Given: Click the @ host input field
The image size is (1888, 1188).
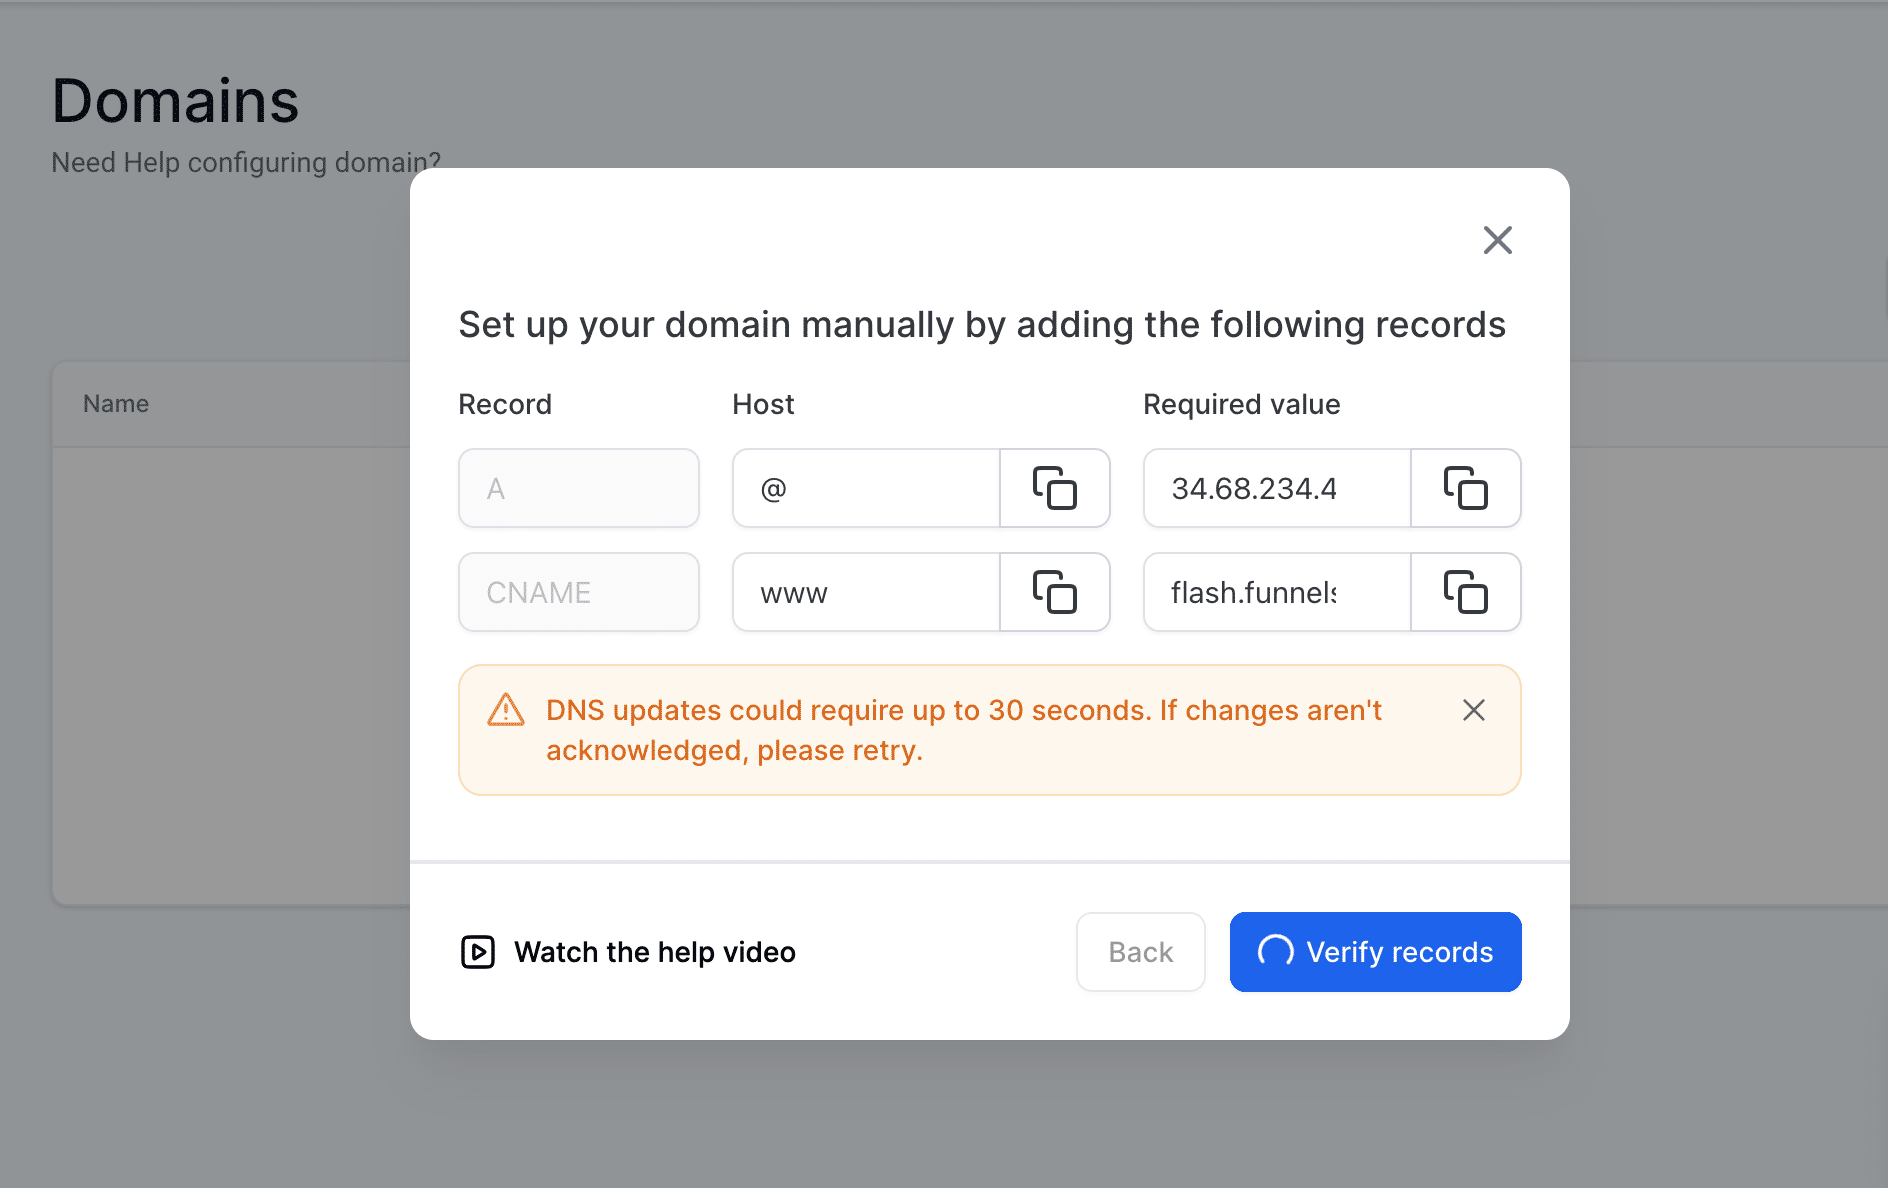Looking at the screenshot, I should (x=865, y=489).
